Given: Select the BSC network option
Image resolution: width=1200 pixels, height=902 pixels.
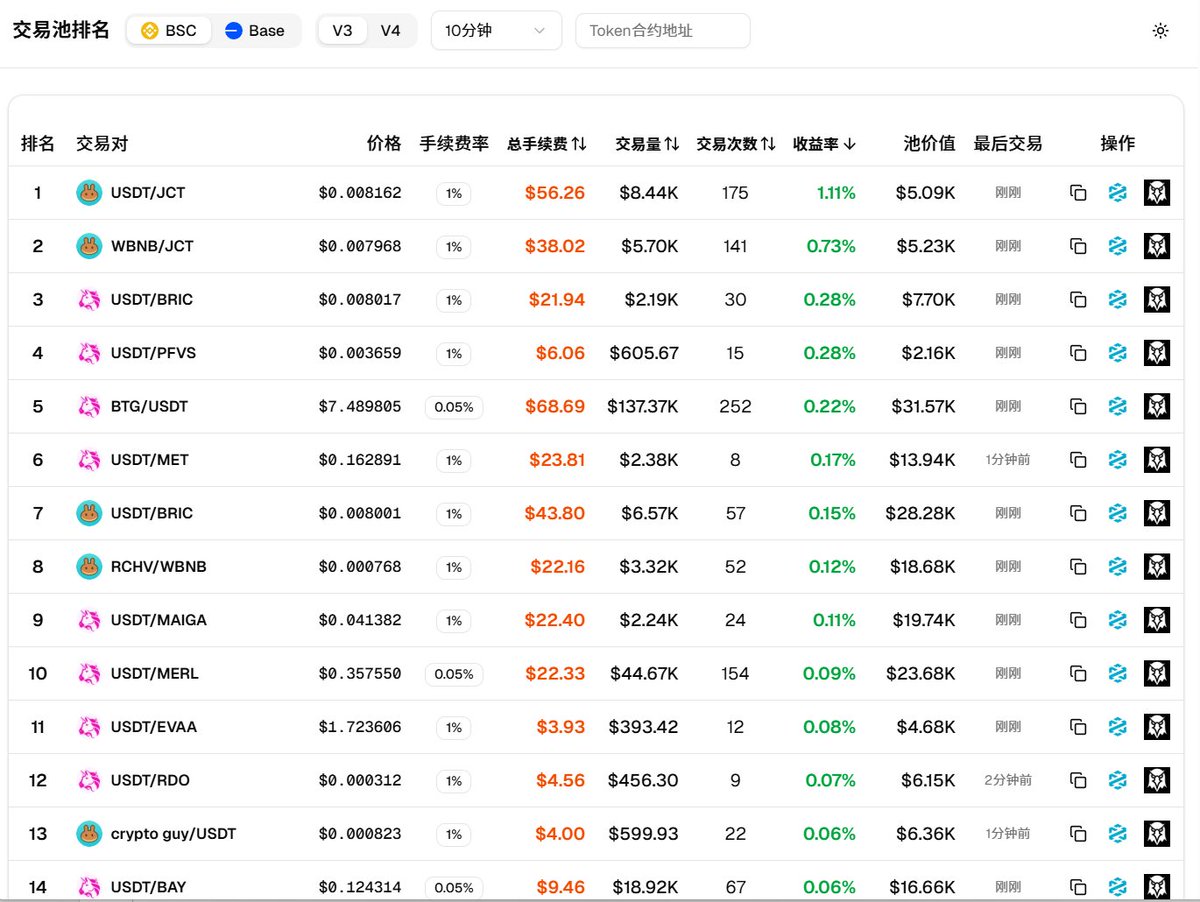Looking at the screenshot, I should tap(169, 31).
